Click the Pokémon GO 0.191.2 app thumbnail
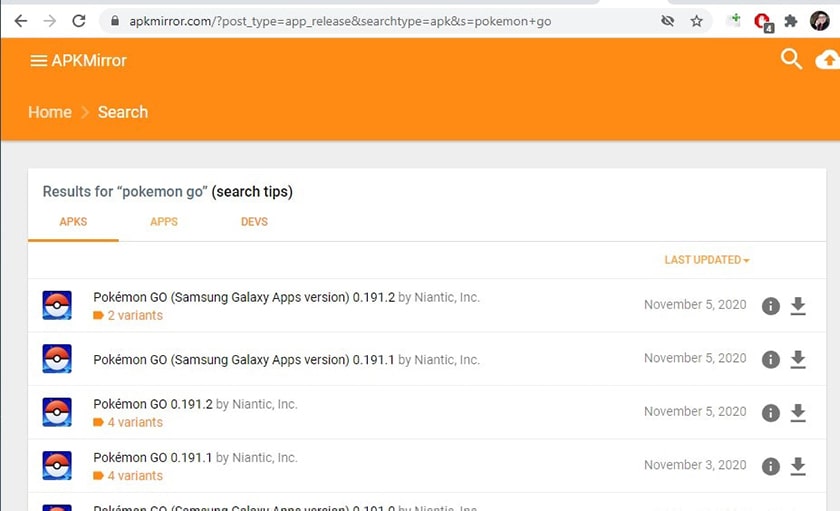This screenshot has width=840, height=511. [x=57, y=412]
